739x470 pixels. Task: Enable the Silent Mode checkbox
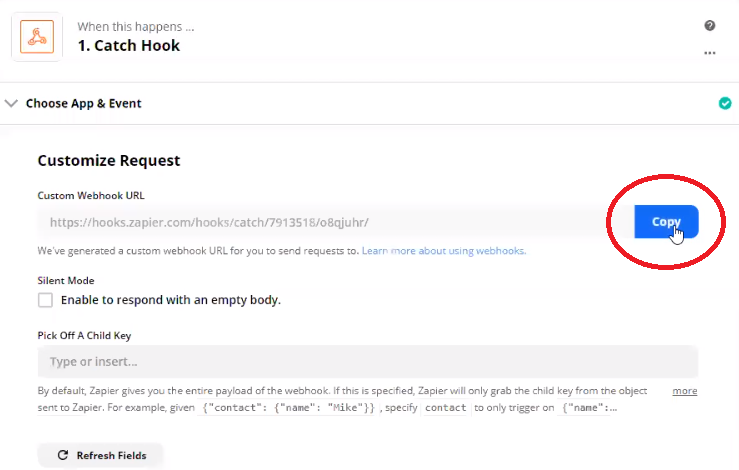pyautogui.click(x=45, y=300)
